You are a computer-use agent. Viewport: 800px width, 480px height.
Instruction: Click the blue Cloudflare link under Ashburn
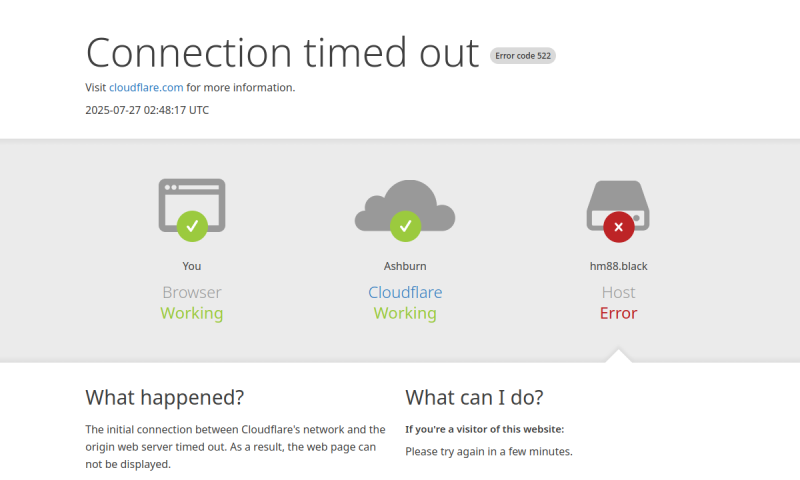click(405, 292)
